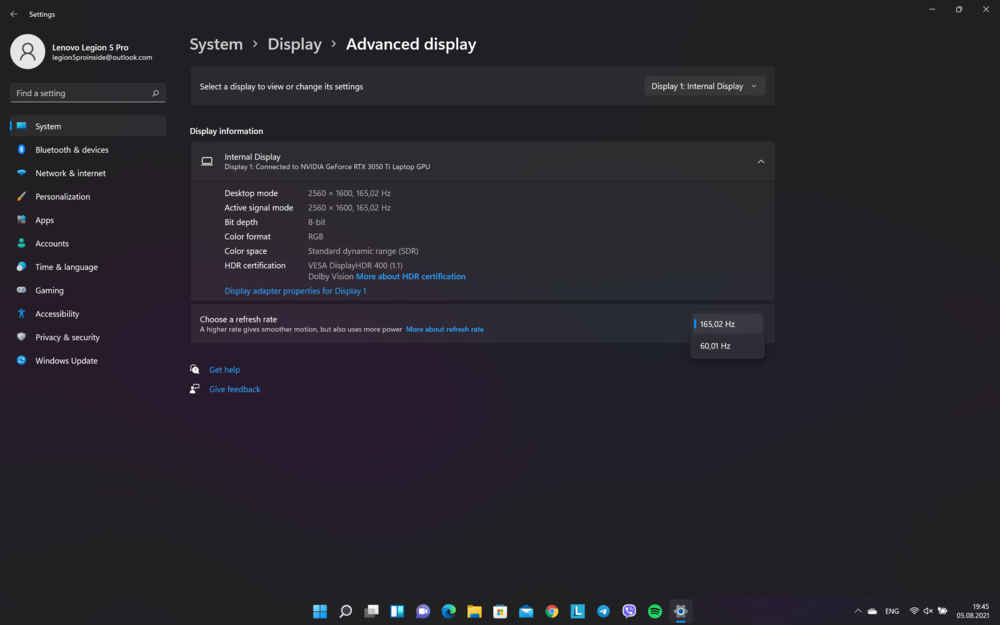The height and width of the screenshot is (625, 1000).
Task: Show hidden system tray icons
Action: (x=858, y=611)
